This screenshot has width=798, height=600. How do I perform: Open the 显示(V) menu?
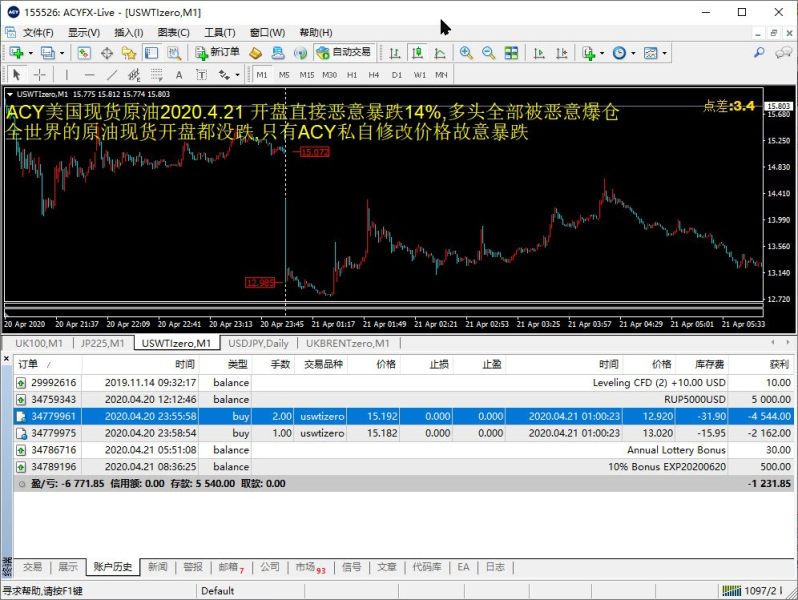(84, 33)
